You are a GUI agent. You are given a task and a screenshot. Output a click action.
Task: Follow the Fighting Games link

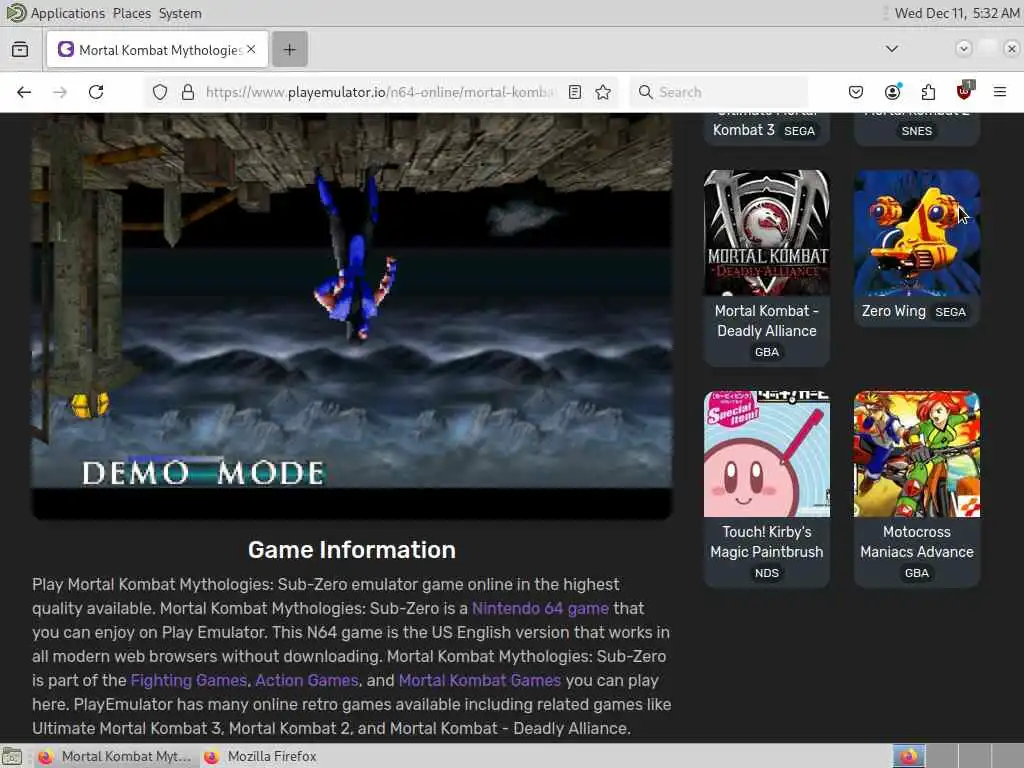tap(189, 680)
